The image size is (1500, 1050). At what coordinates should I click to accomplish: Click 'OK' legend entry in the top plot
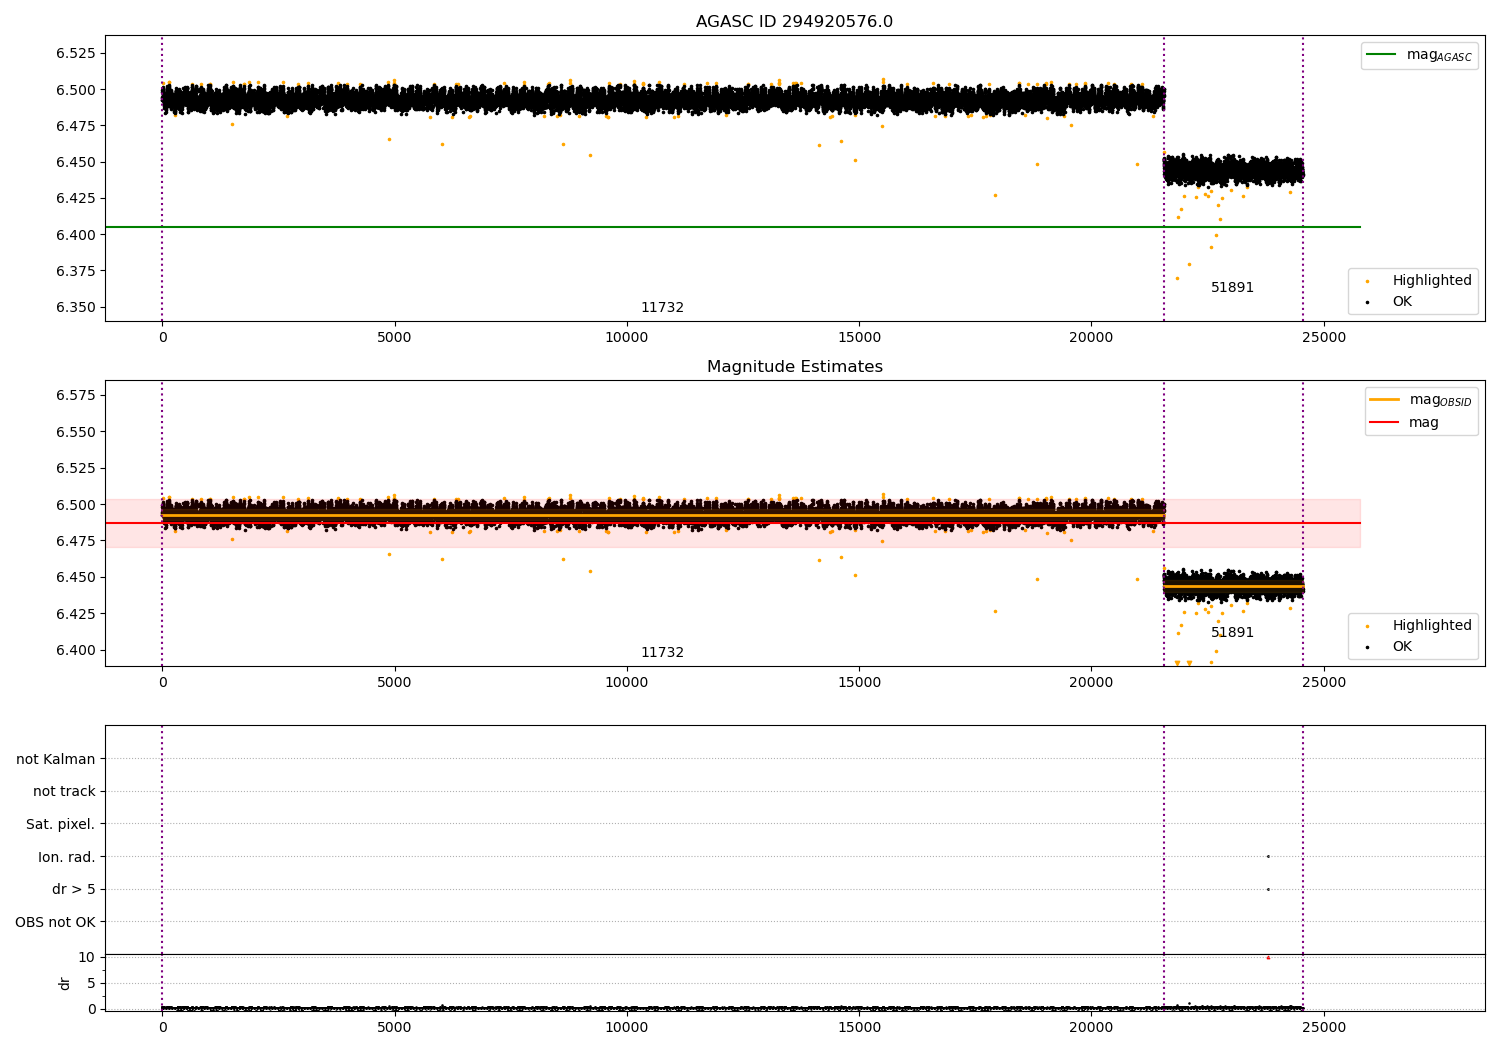(1390, 301)
